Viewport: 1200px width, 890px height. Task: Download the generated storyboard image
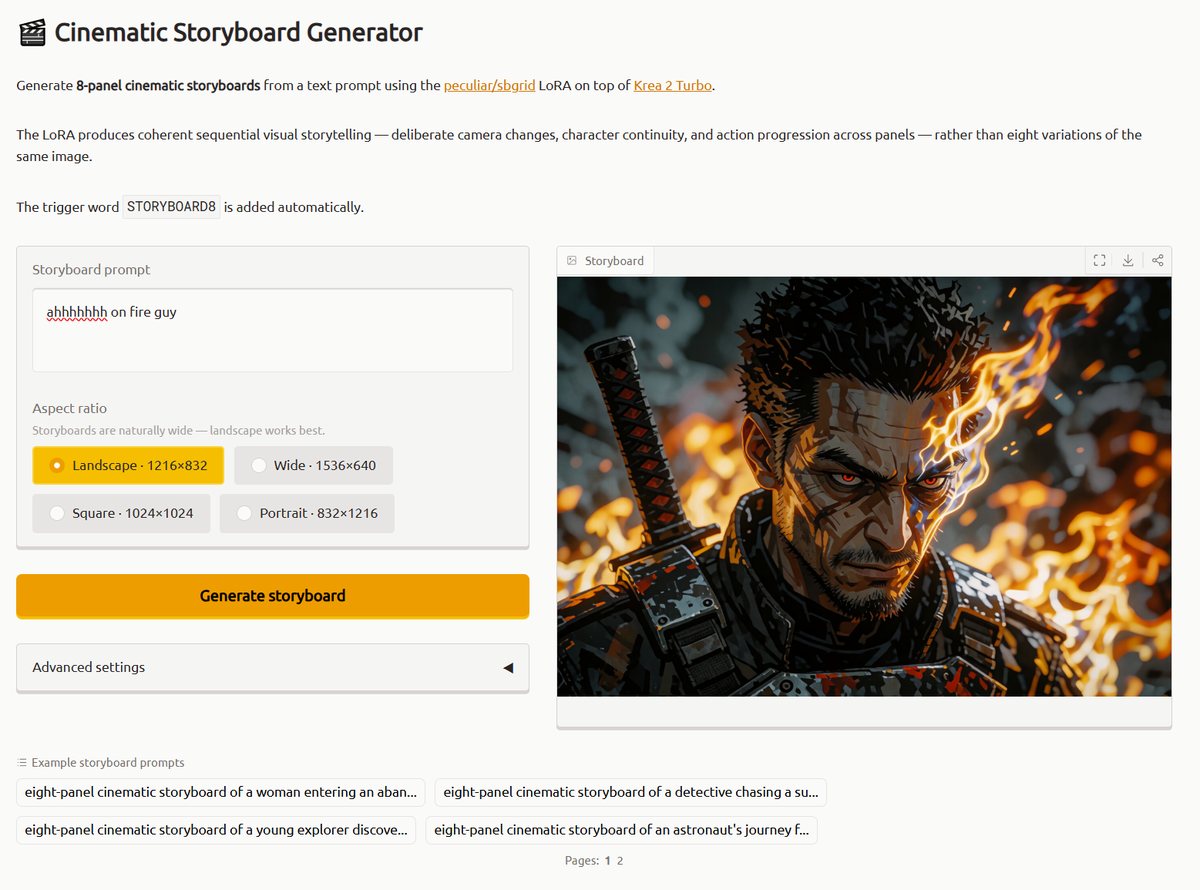click(x=1128, y=261)
